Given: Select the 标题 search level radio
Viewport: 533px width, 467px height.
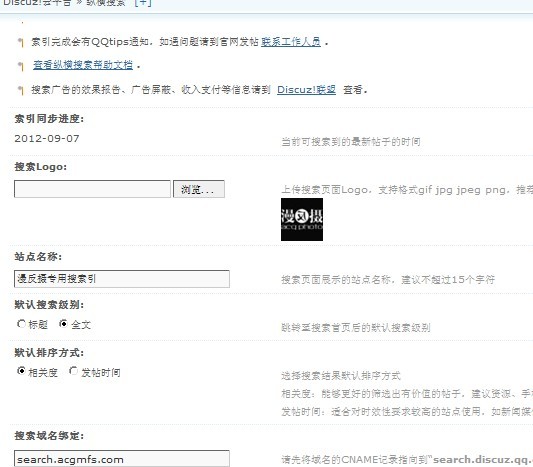Looking at the screenshot, I should (x=21, y=324).
